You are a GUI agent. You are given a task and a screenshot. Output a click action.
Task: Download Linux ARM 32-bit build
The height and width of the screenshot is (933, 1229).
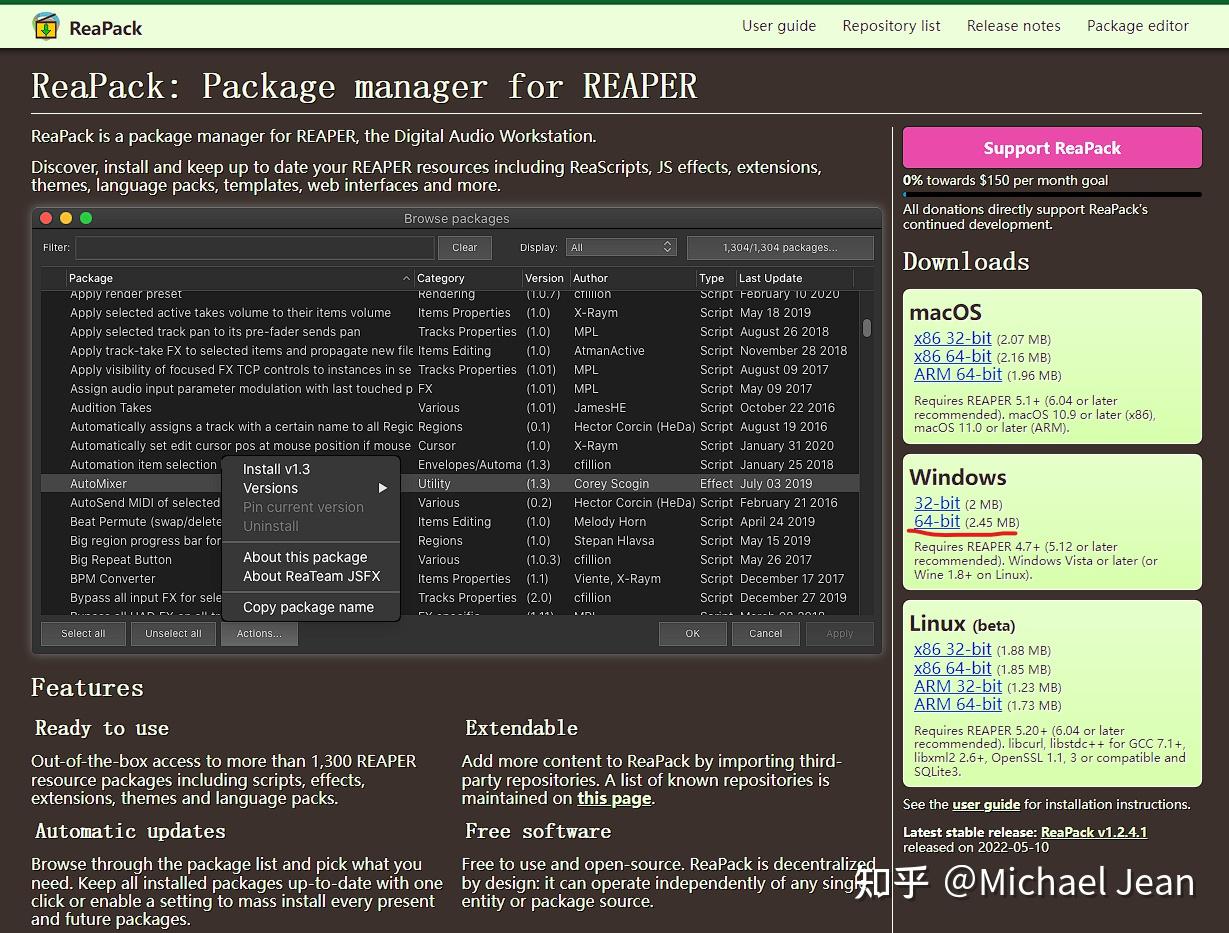pyautogui.click(x=958, y=686)
